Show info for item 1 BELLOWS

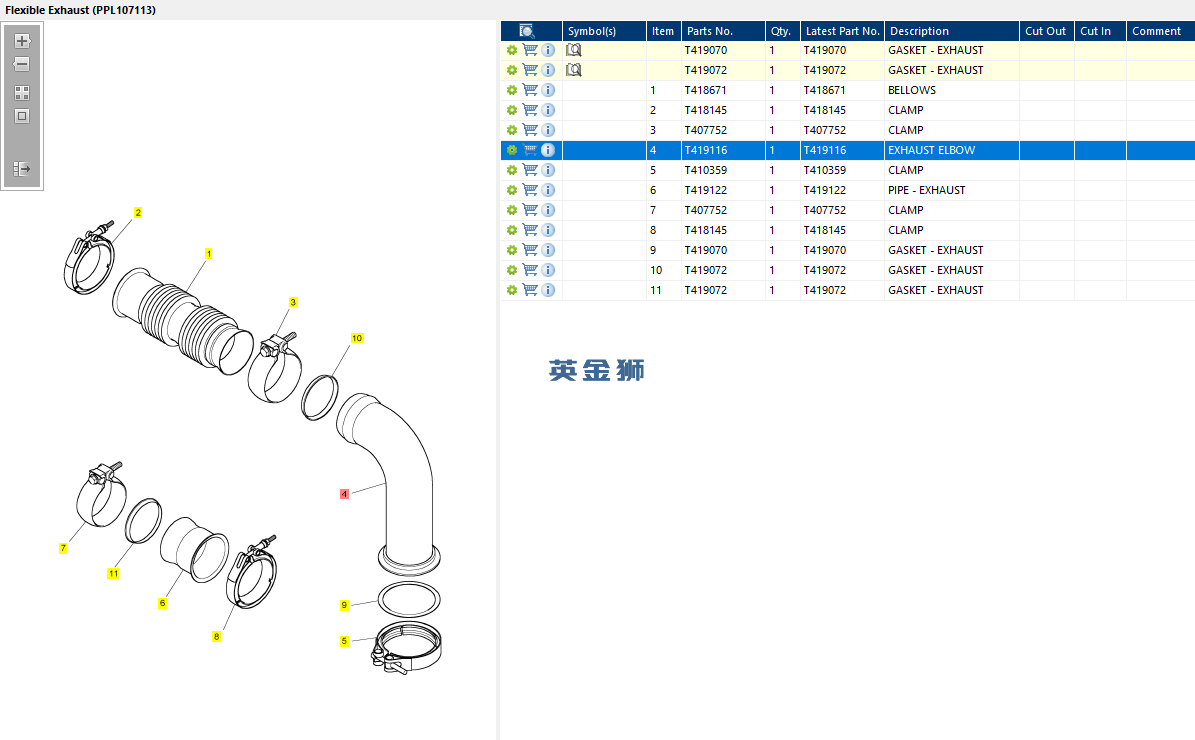[548, 90]
